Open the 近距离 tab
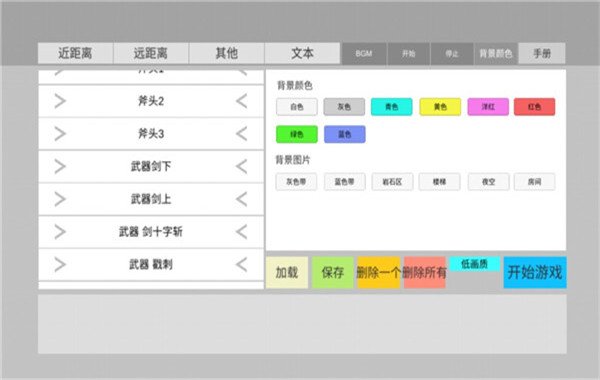 75,53
